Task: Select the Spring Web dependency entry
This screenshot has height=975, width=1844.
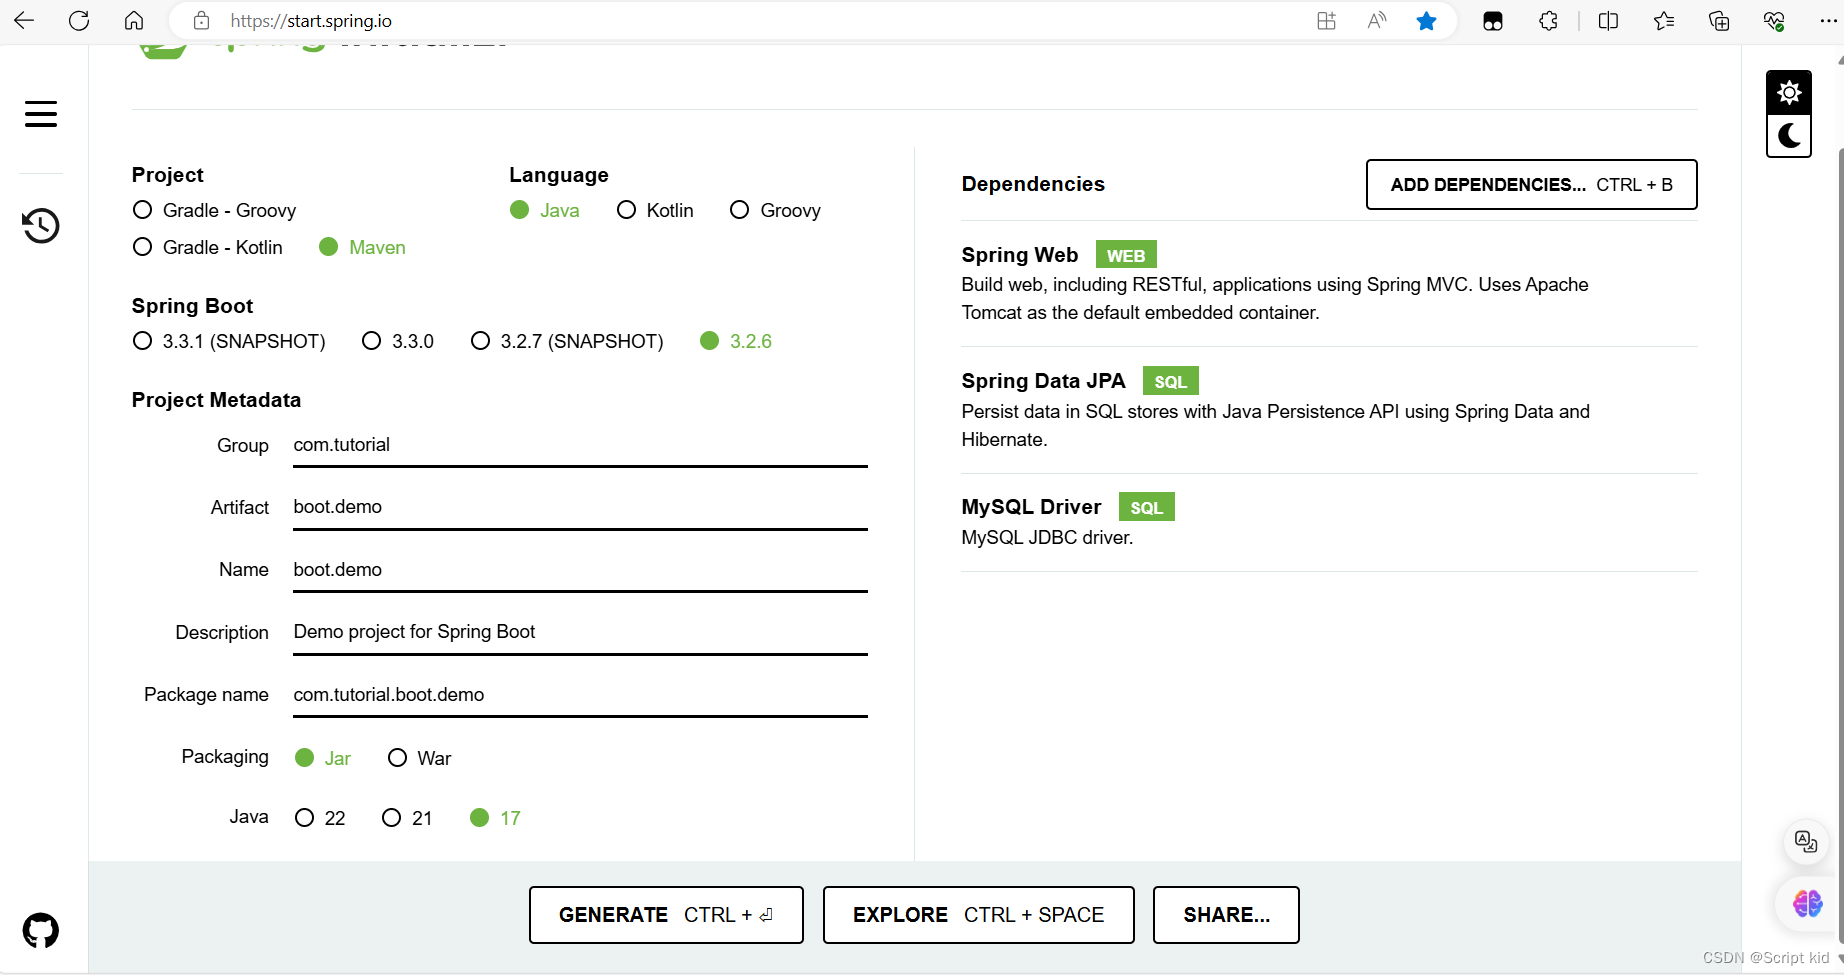Action: pos(1329,284)
